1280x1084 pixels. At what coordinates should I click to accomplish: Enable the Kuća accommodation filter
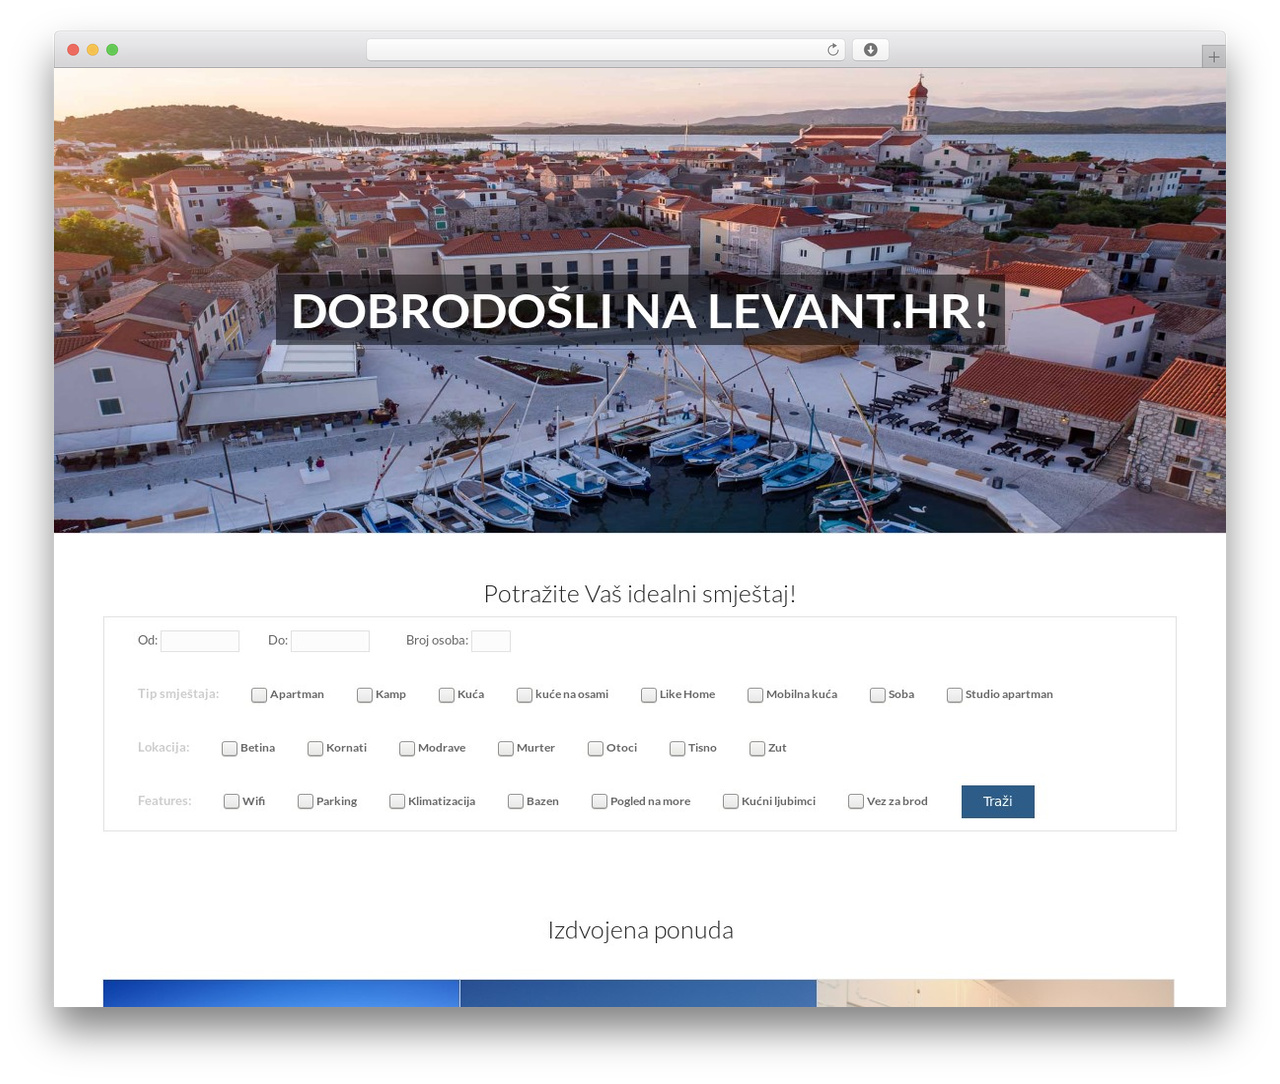pos(447,695)
